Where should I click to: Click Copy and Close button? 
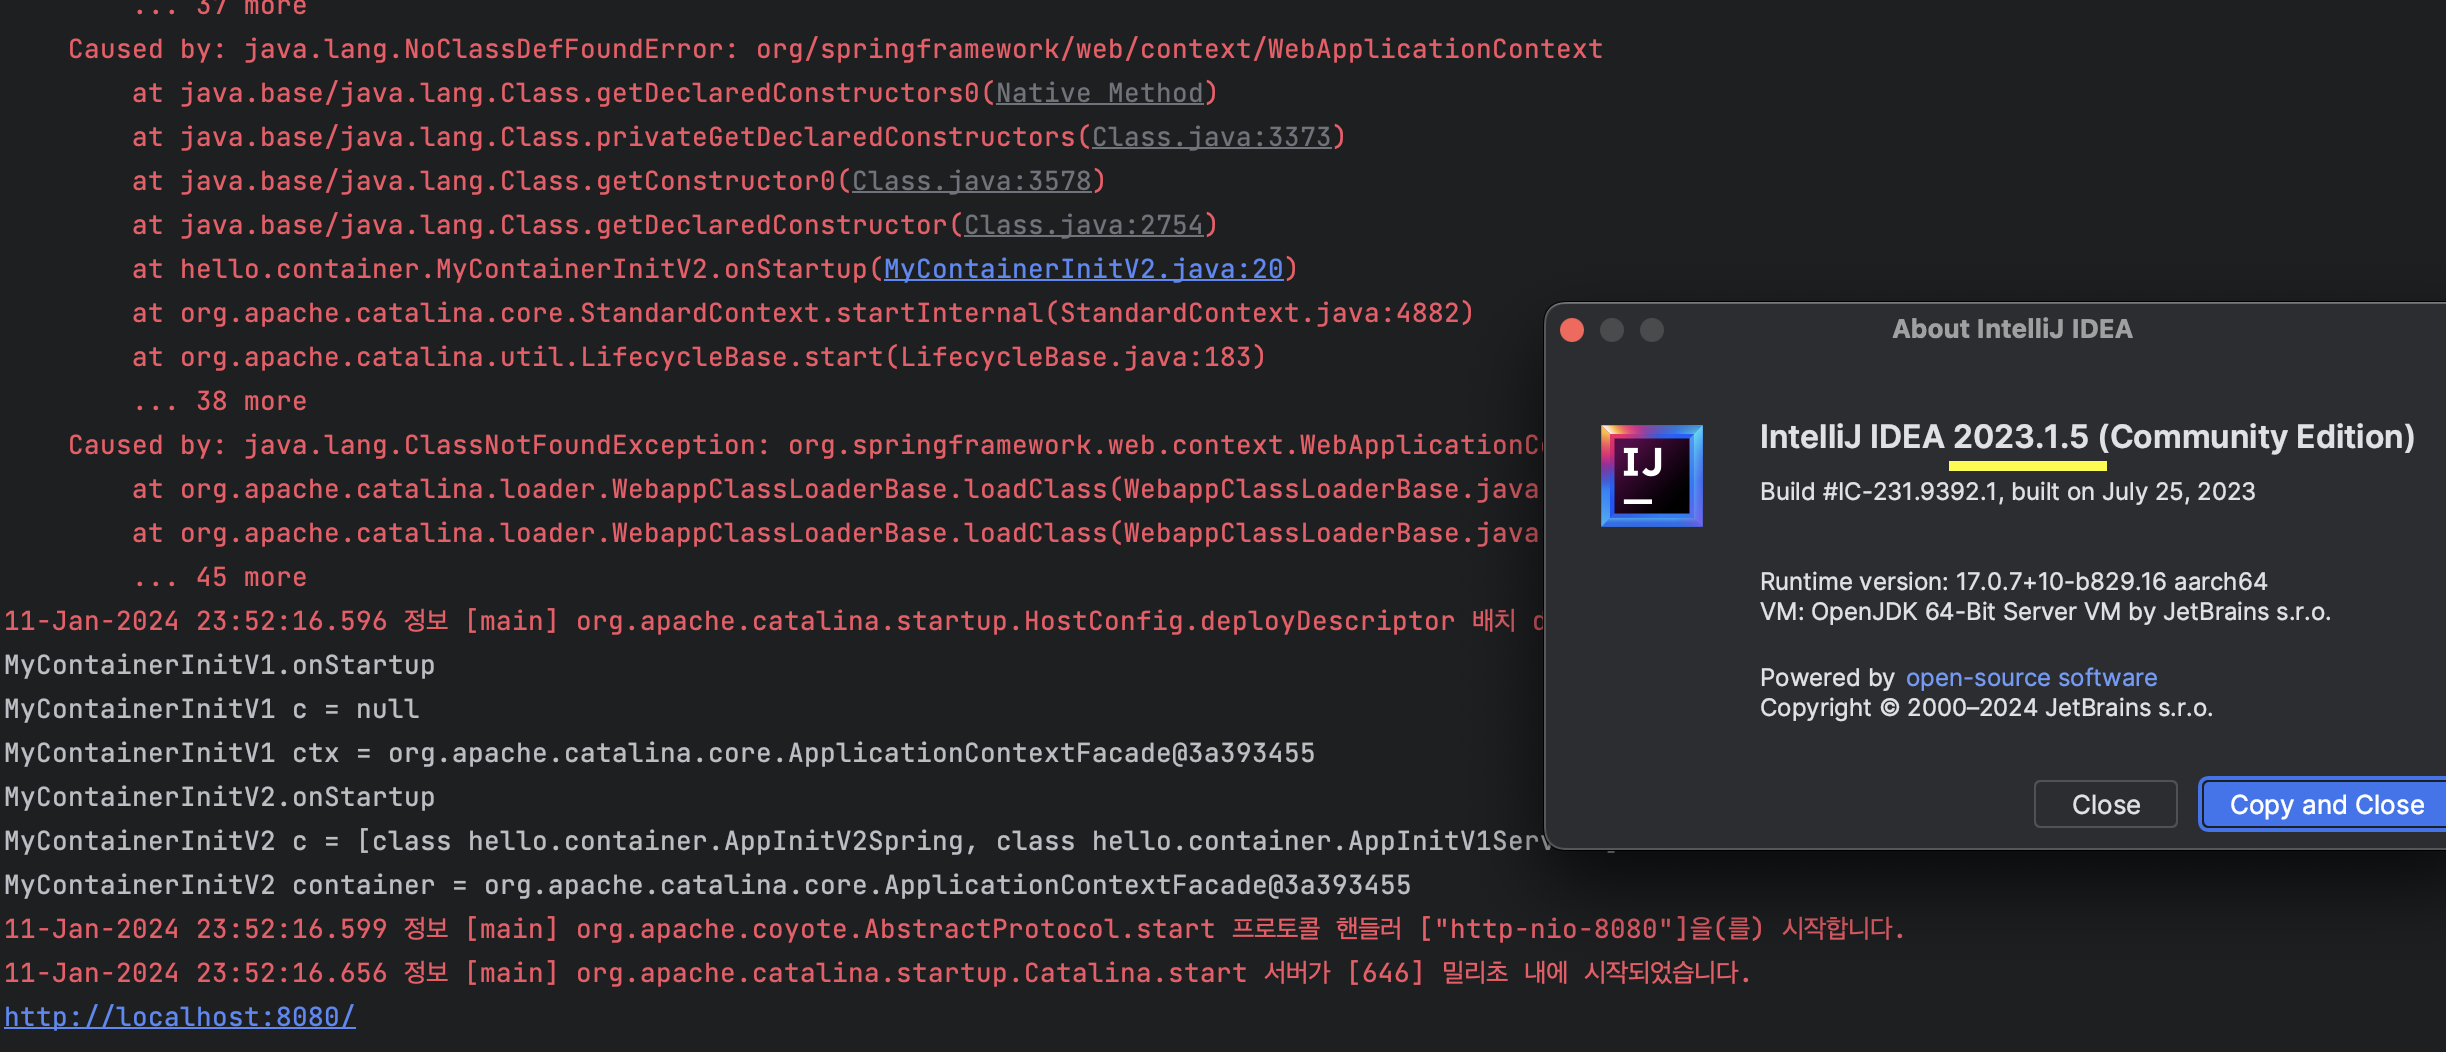click(x=2324, y=804)
